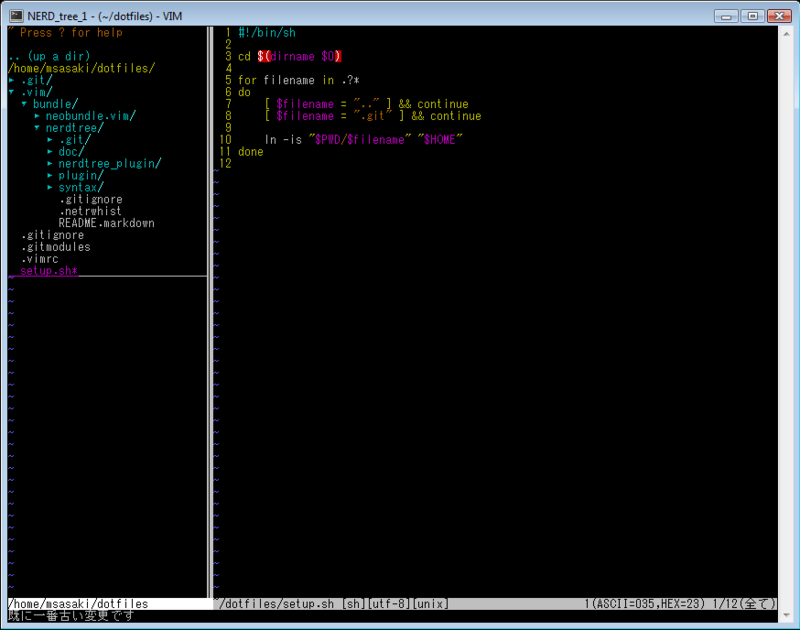
Task: Click the [utf-8] encoding indicator
Action: coord(389,604)
